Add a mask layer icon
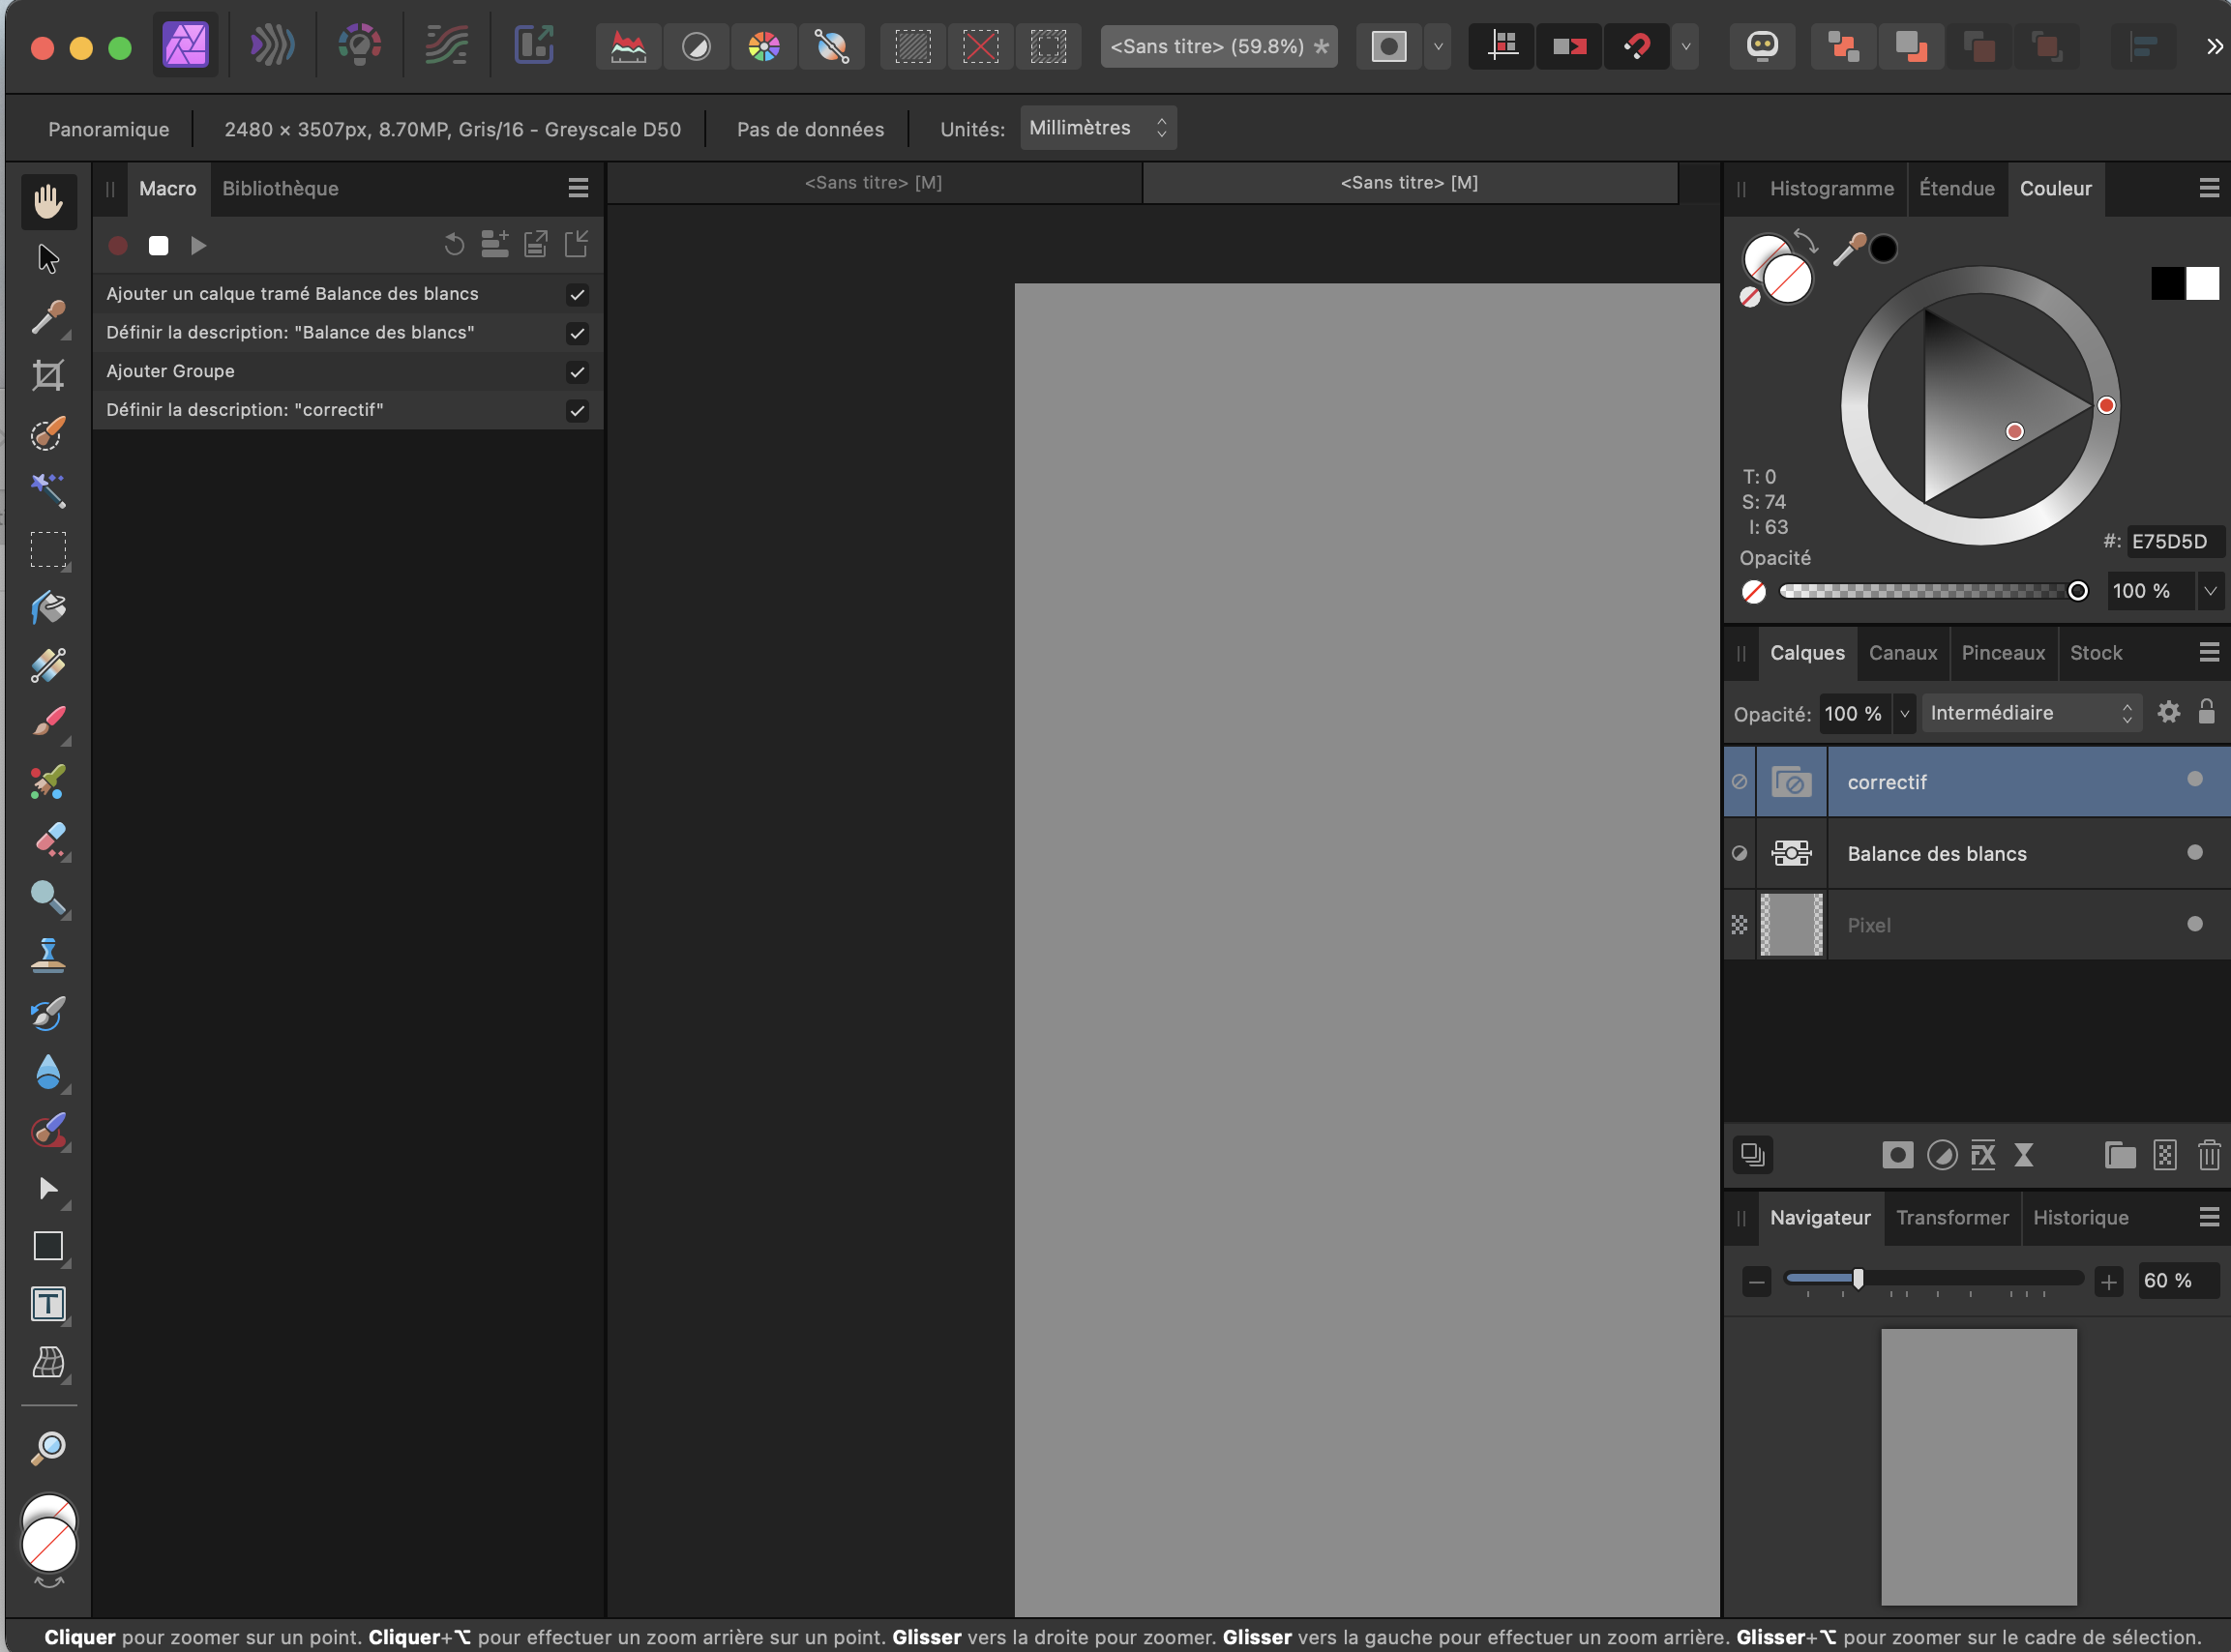2231x1652 pixels. [1897, 1155]
